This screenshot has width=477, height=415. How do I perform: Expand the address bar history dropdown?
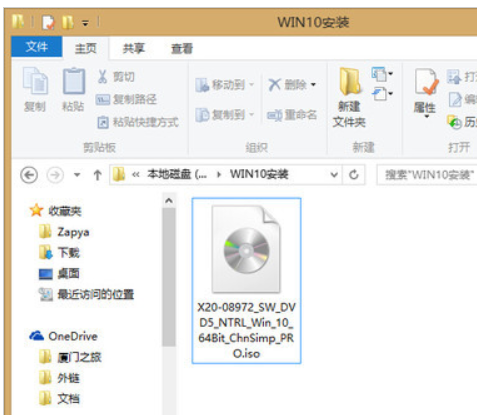click(x=334, y=175)
